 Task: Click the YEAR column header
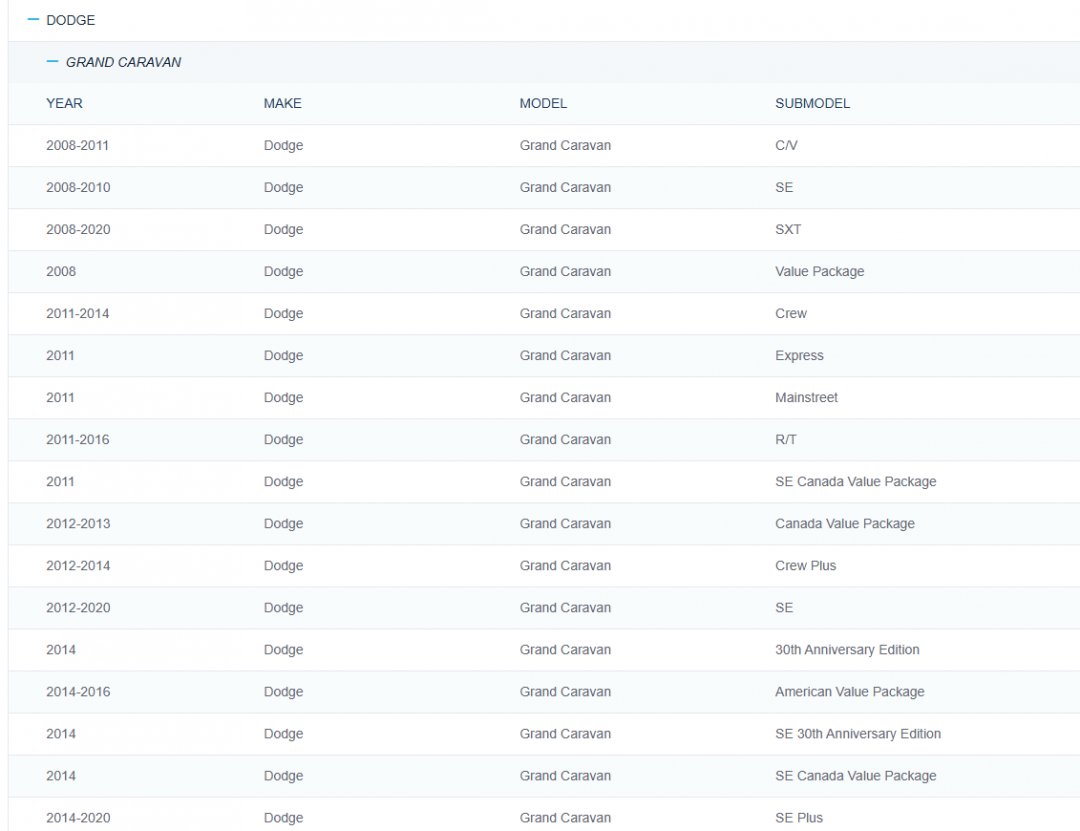pos(64,103)
